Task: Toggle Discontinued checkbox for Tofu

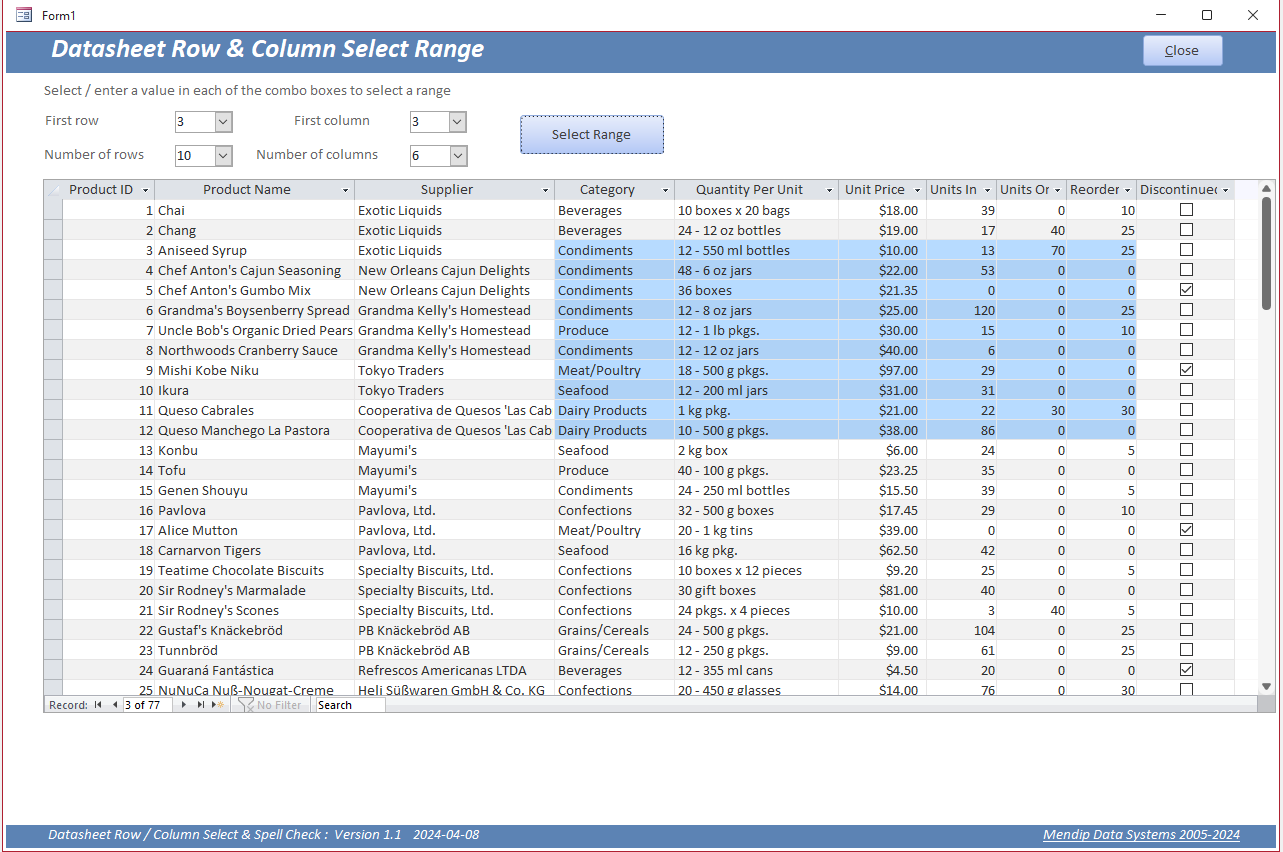Action: (1186, 470)
